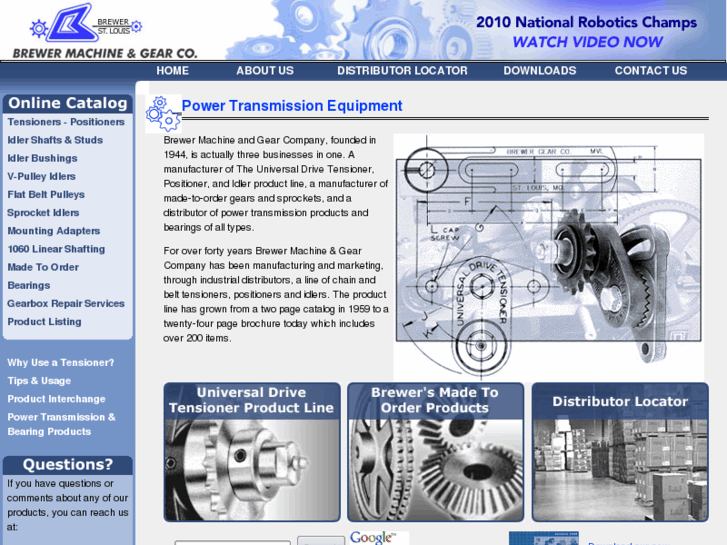Open the HOME menu item
Screen dimensions: 727x545
pyautogui.click(x=172, y=71)
